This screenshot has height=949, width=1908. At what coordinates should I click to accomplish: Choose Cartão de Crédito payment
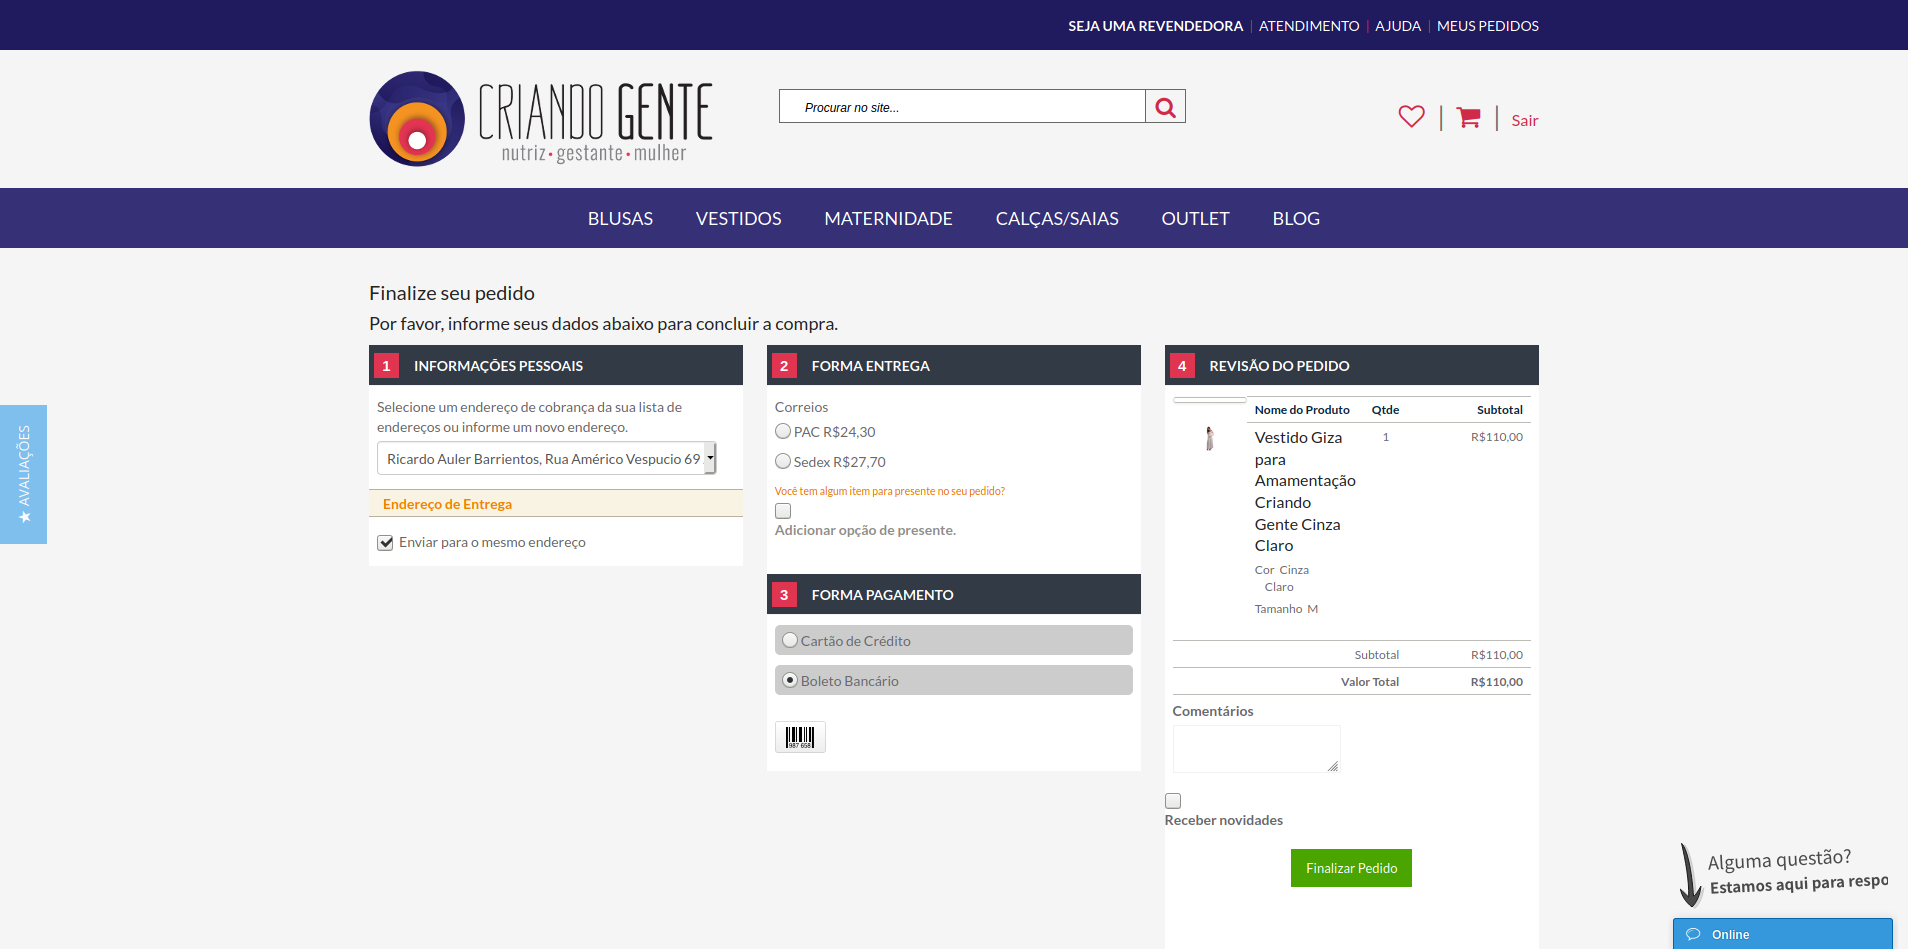coord(790,640)
